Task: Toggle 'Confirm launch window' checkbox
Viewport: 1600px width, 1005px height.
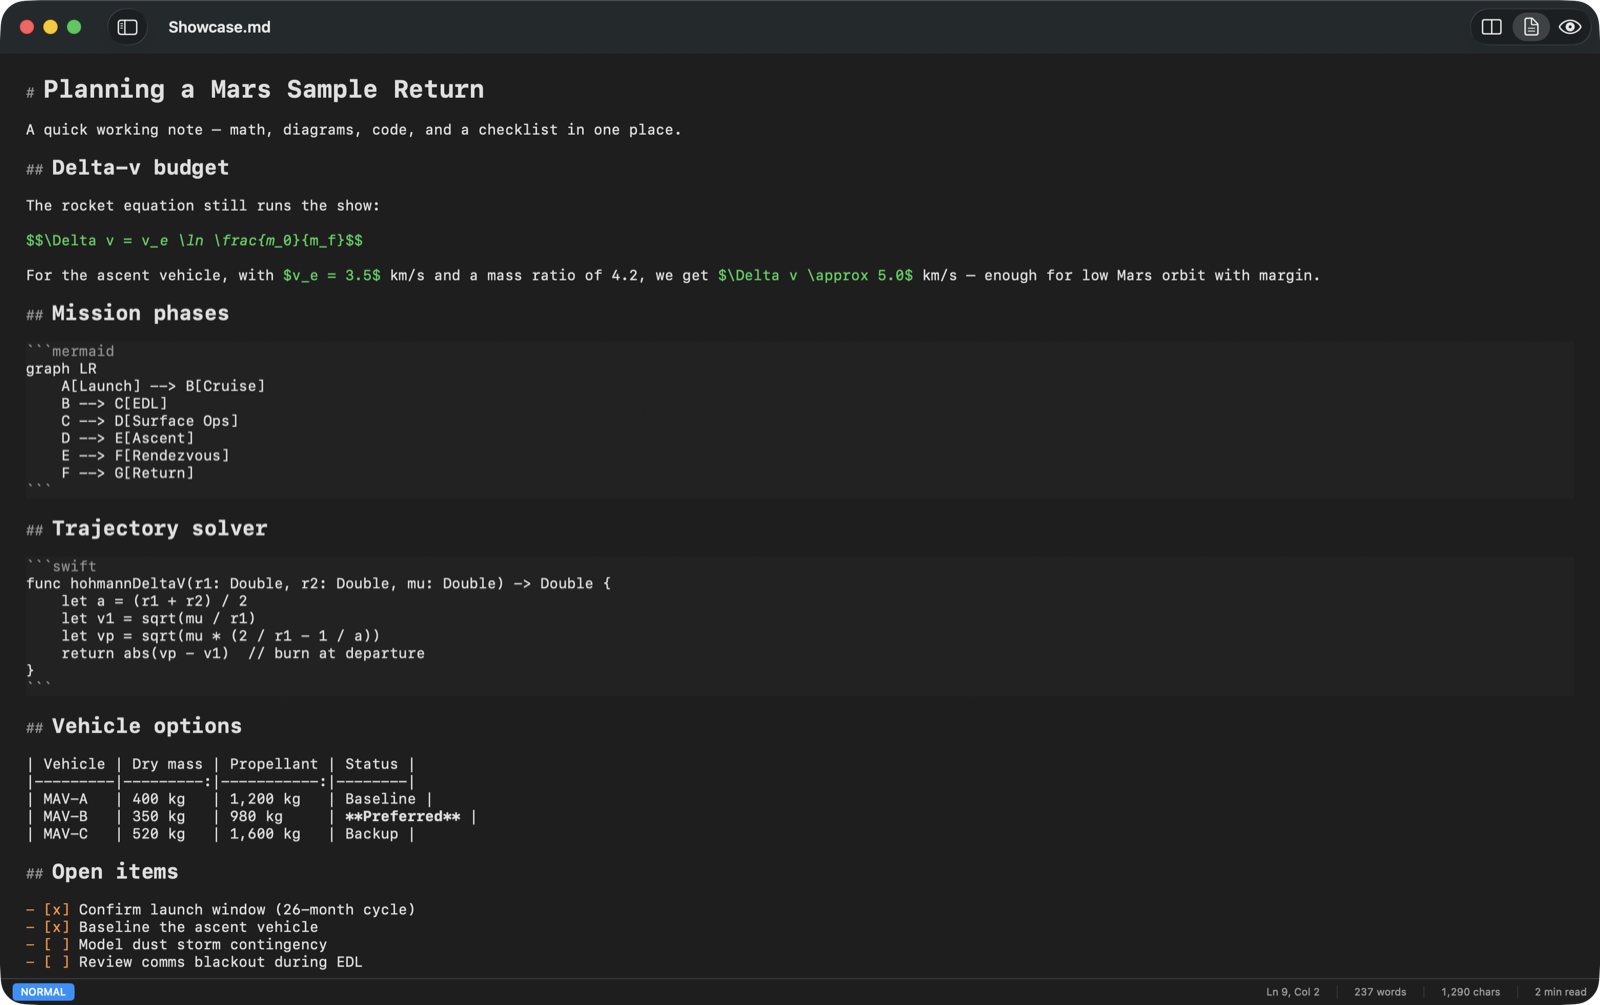Action: pyautogui.click(x=57, y=910)
